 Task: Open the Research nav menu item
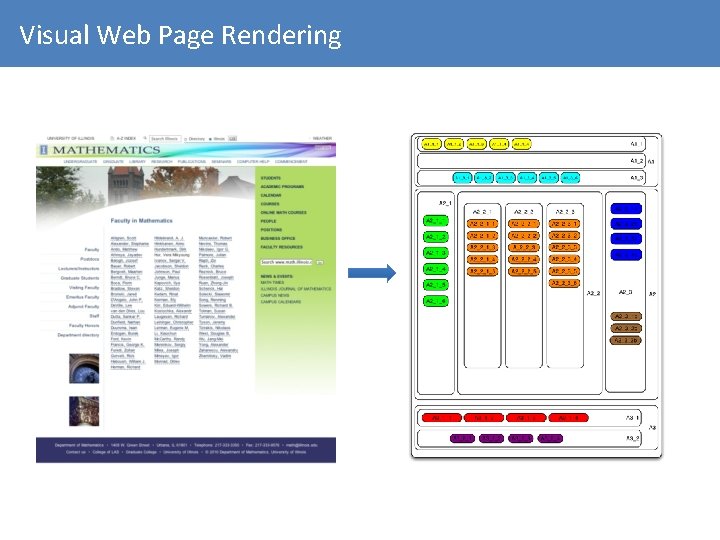point(162,162)
